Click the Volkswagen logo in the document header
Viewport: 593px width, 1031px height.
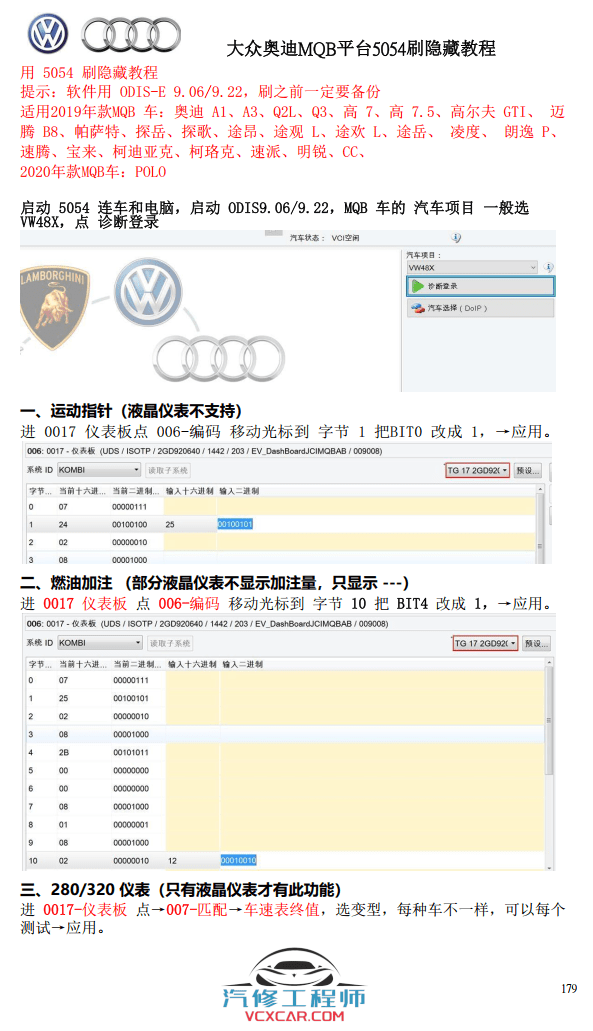pos(48,34)
